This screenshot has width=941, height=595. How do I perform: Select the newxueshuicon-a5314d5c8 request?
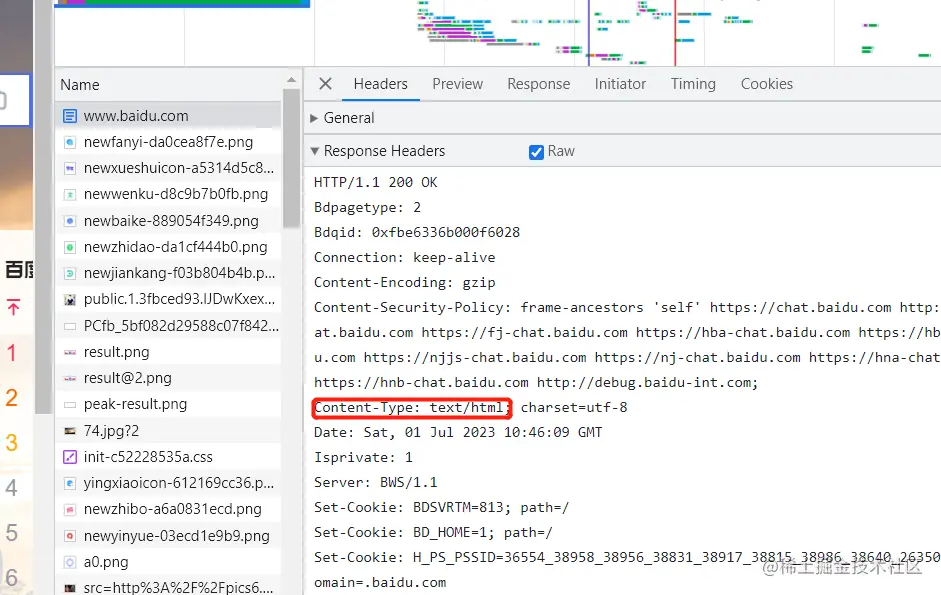[168, 168]
